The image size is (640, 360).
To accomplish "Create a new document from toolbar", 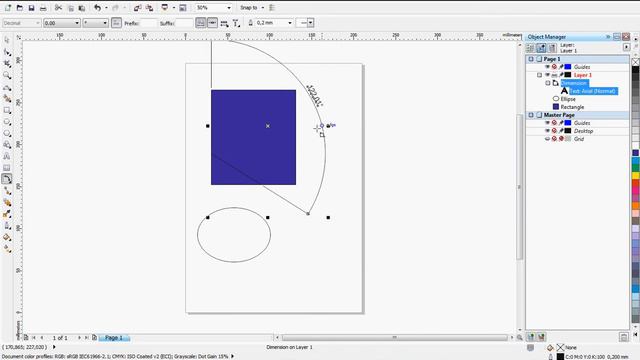I will [x=8, y=8].
